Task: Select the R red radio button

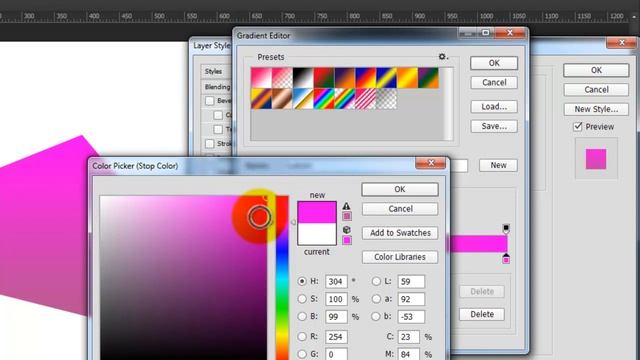Action: point(302,337)
